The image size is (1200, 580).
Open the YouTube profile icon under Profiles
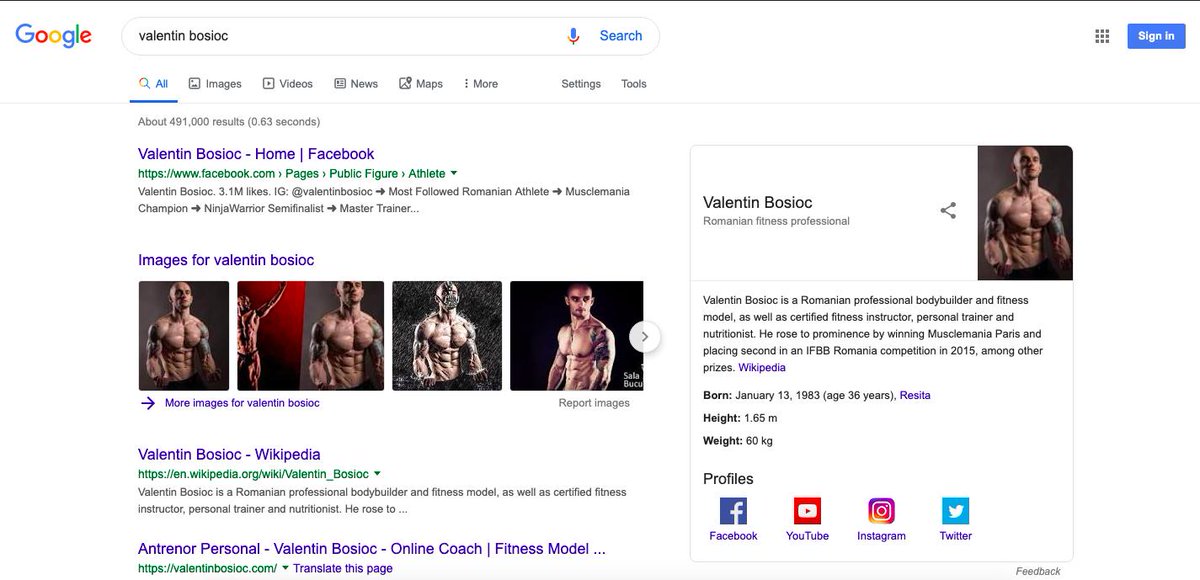click(x=807, y=511)
